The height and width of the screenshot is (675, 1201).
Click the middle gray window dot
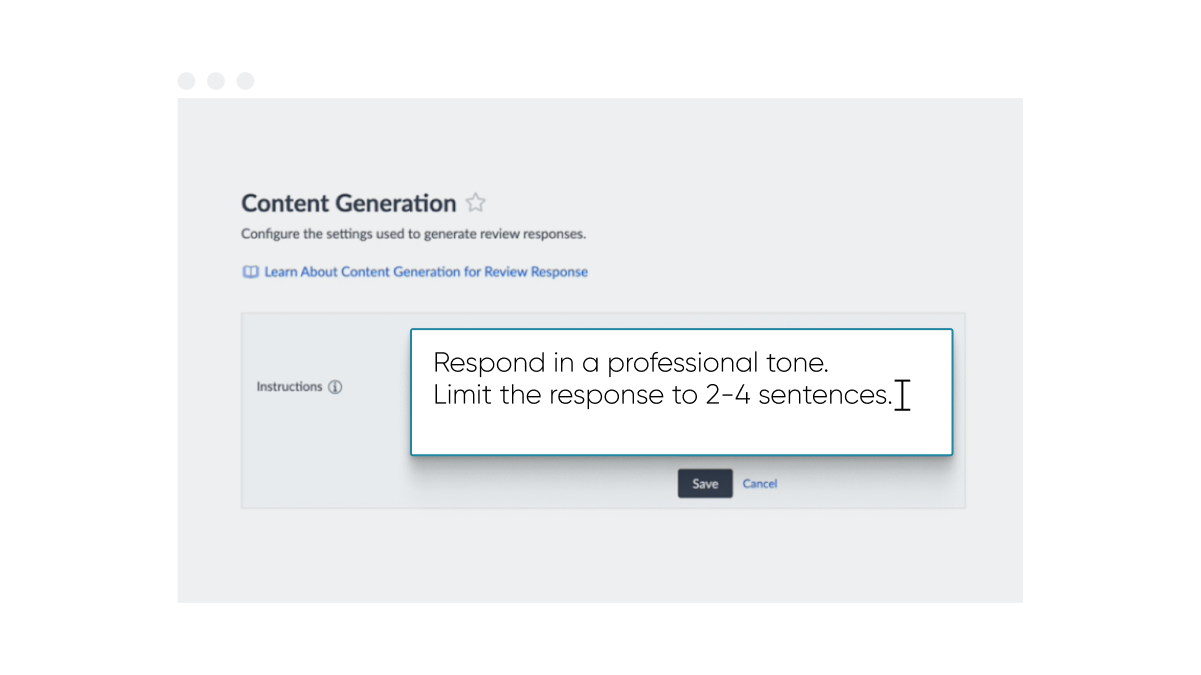tap(216, 81)
